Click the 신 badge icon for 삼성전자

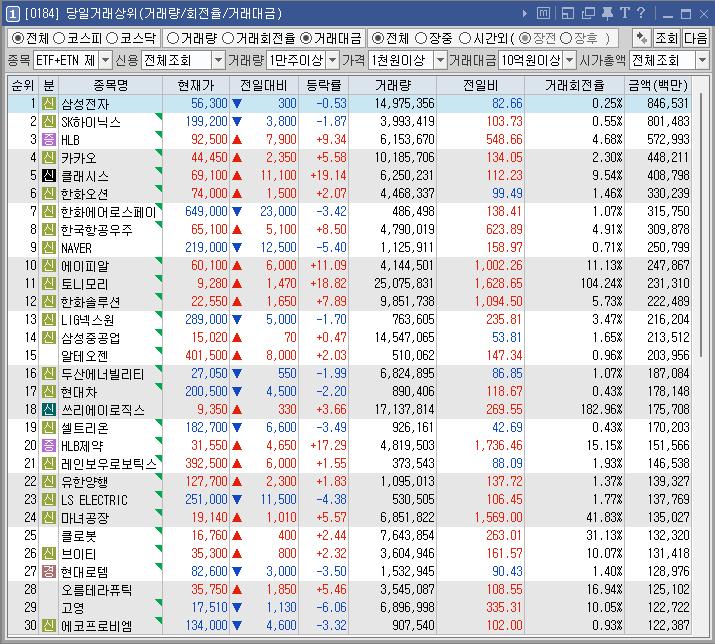click(x=49, y=104)
